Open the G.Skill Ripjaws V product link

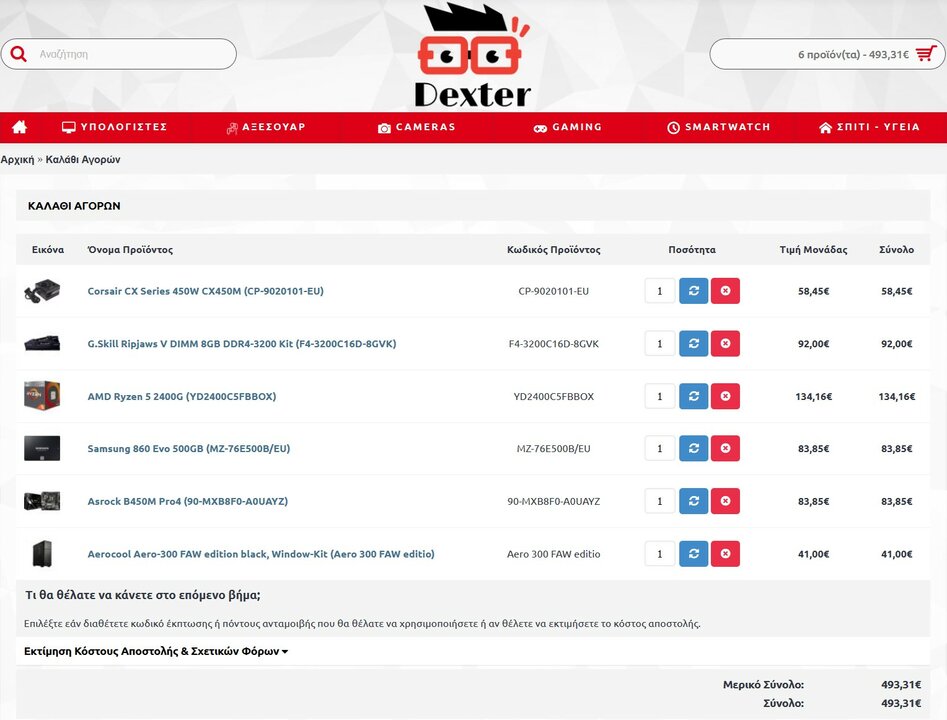point(242,344)
